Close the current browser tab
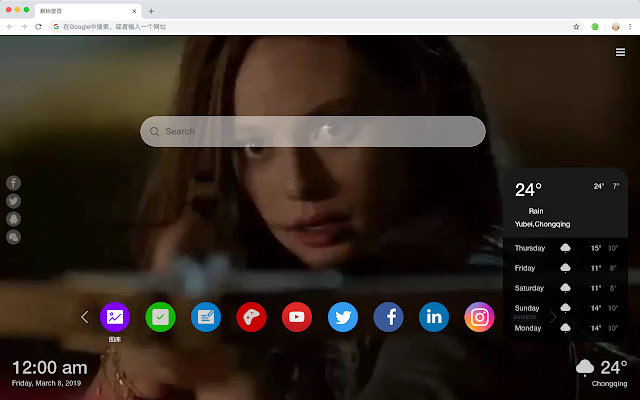 click(134, 11)
